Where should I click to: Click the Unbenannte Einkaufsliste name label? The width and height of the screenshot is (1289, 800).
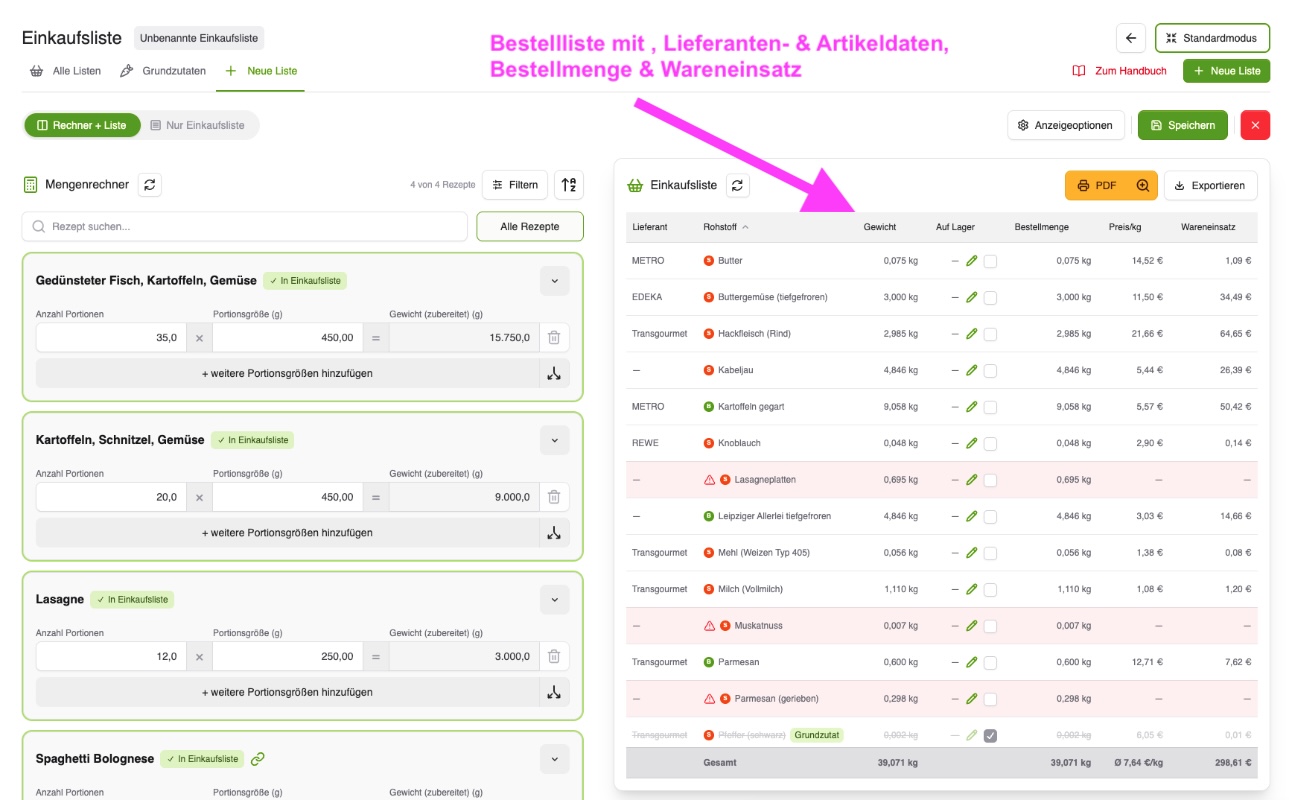[199, 38]
